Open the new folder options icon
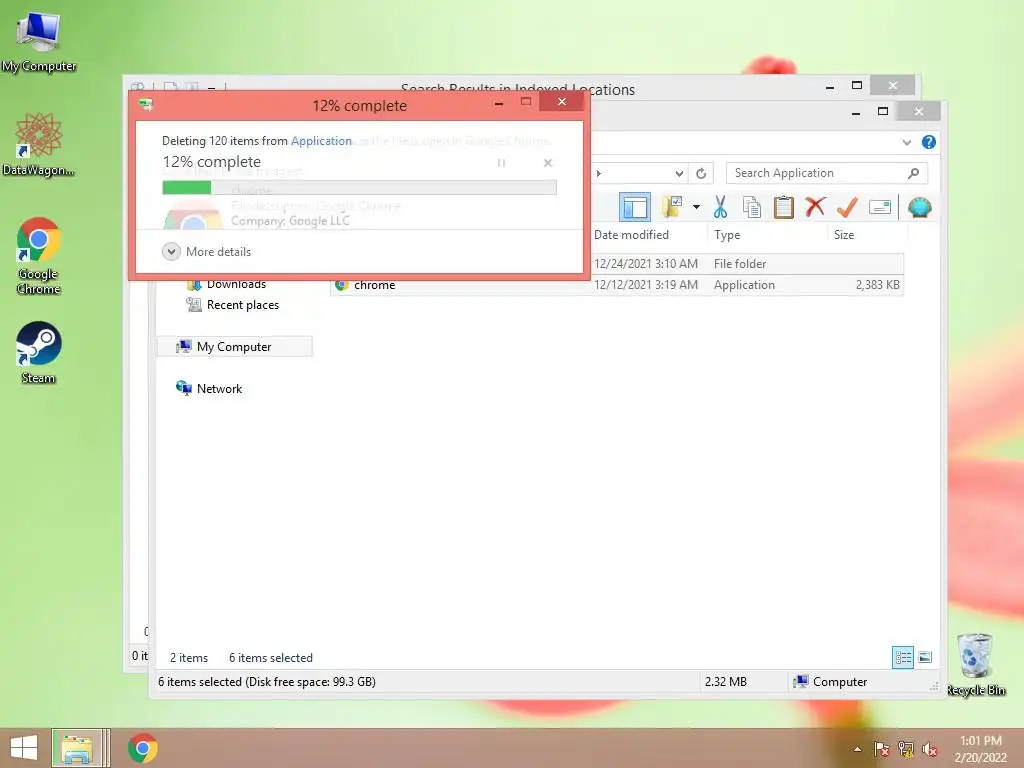 point(673,208)
